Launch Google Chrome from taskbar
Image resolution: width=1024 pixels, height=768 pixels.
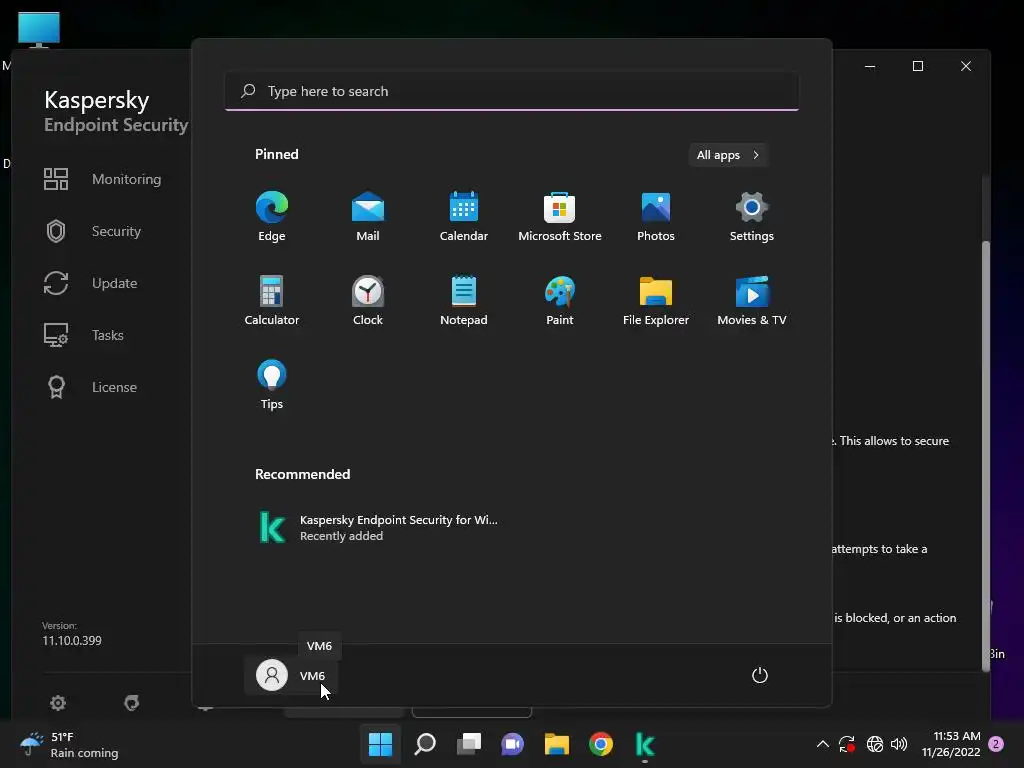click(x=601, y=744)
